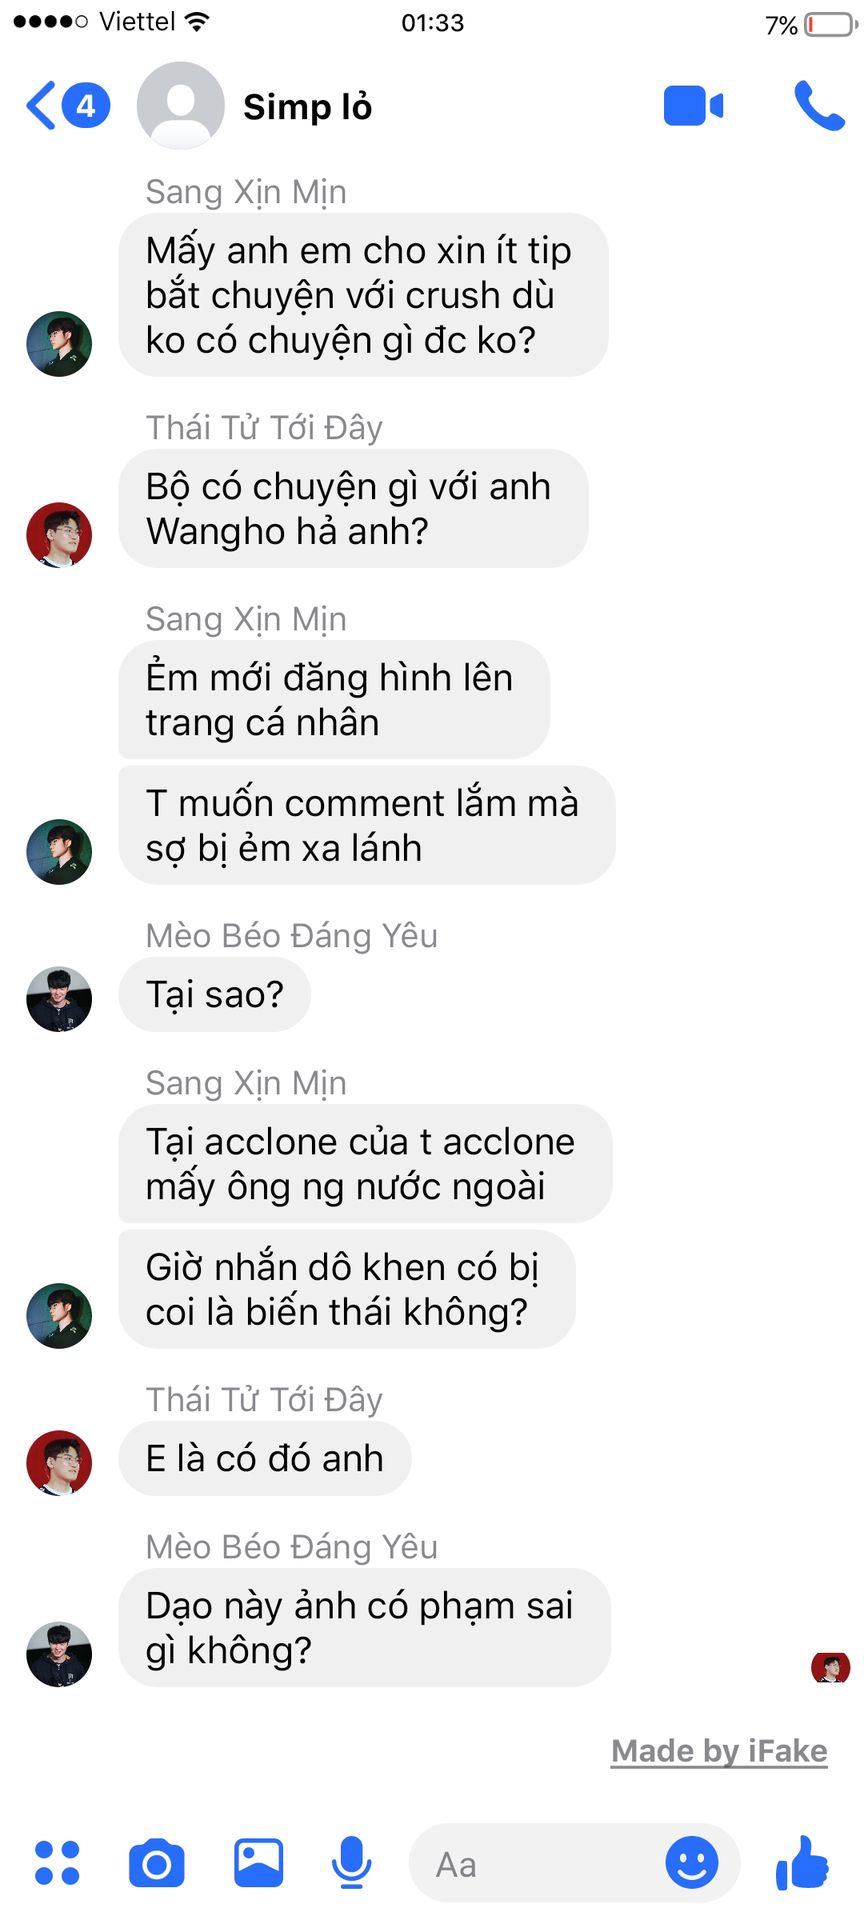
Task: Tap Mèo Béo Đáng Yêu's avatar beside "Tại sao?"
Action: tap(59, 999)
